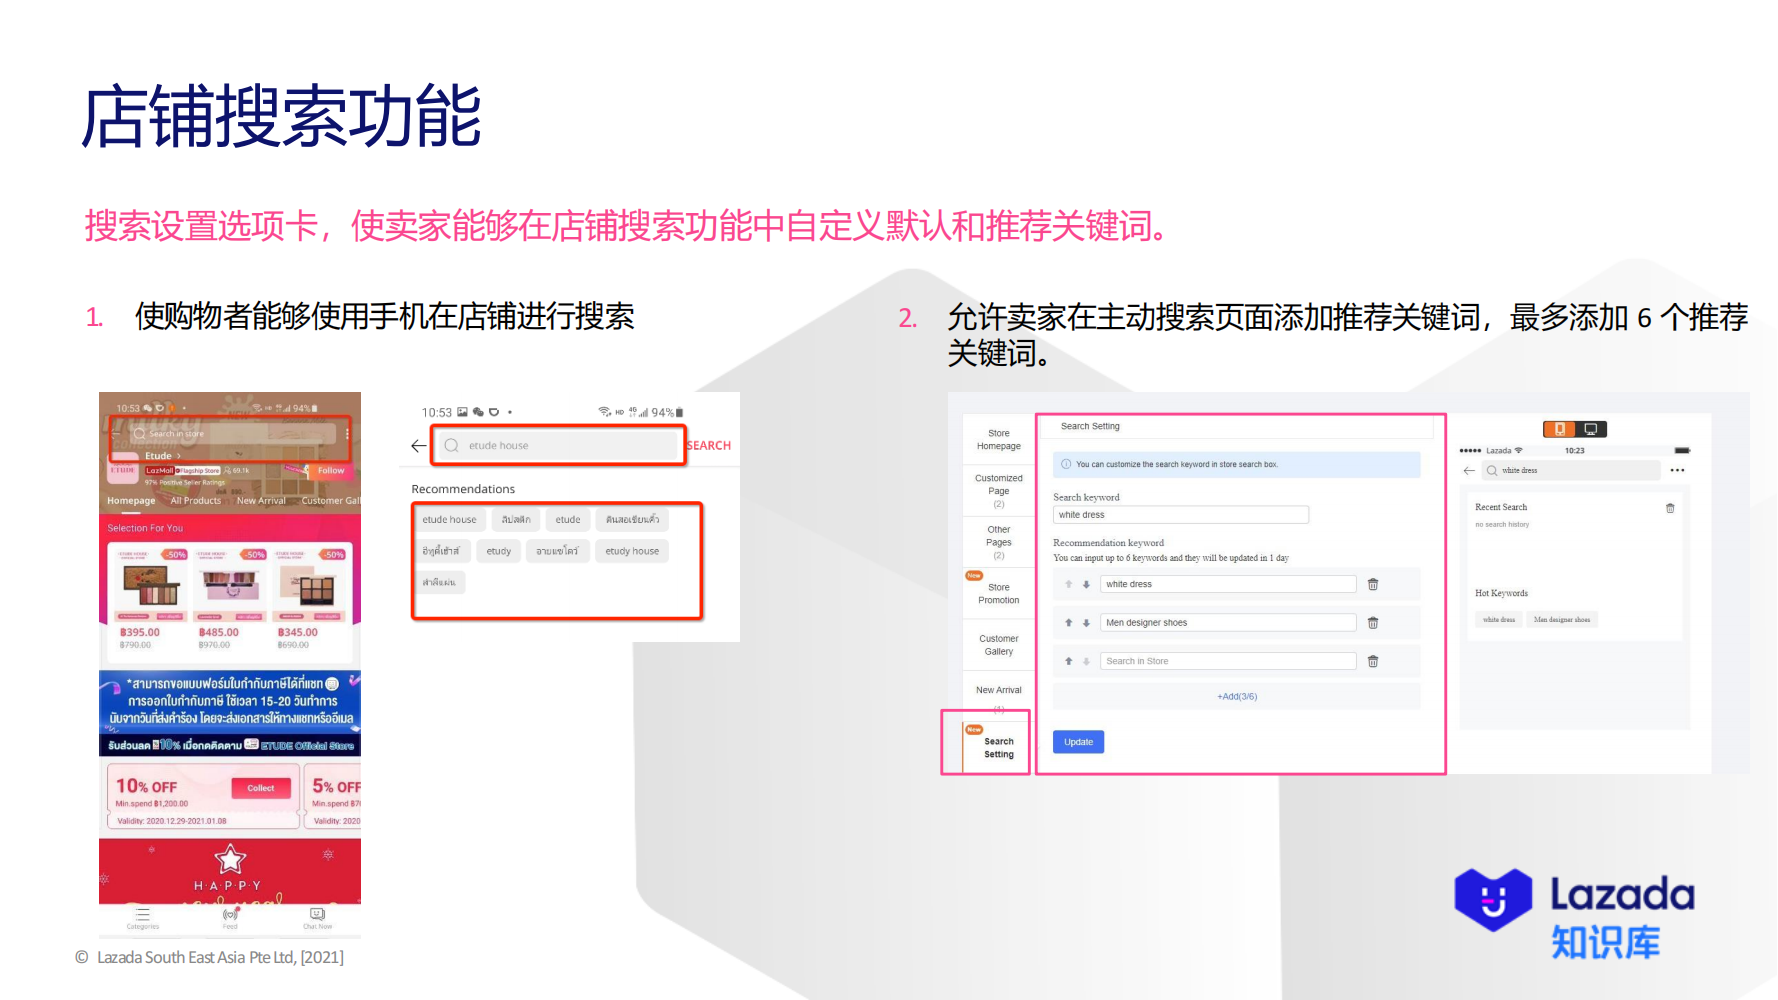This screenshot has width=1778, height=1000.
Task: Click the +Add(3/6) keyword link
Action: click(x=1237, y=697)
